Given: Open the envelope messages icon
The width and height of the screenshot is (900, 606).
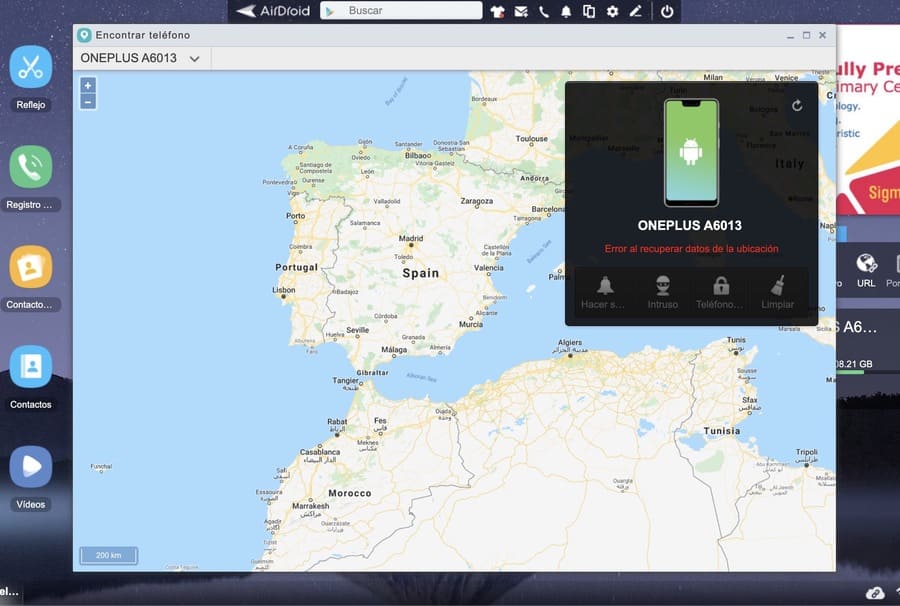Looking at the screenshot, I should click(x=521, y=11).
